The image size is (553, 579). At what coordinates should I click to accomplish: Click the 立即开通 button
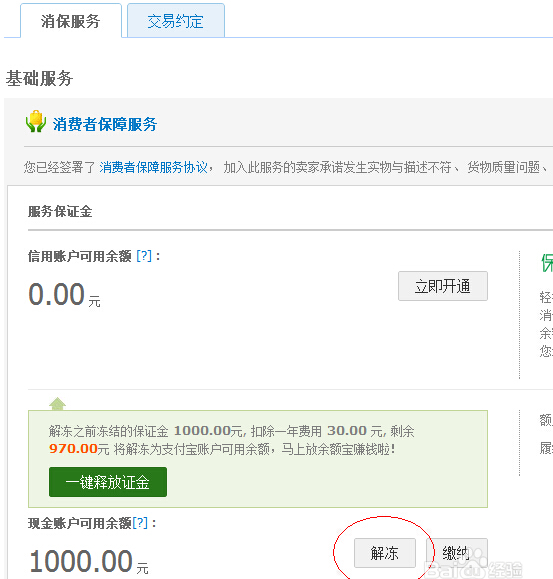click(x=443, y=286)
